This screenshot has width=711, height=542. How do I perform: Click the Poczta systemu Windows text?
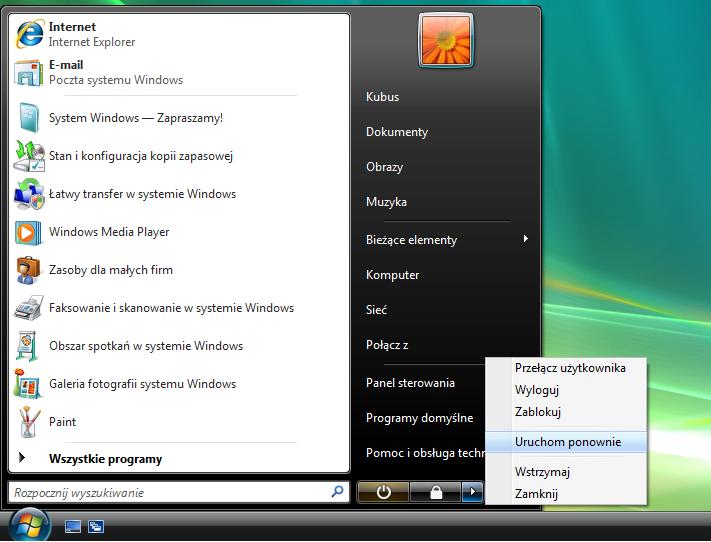coord(116,80)
